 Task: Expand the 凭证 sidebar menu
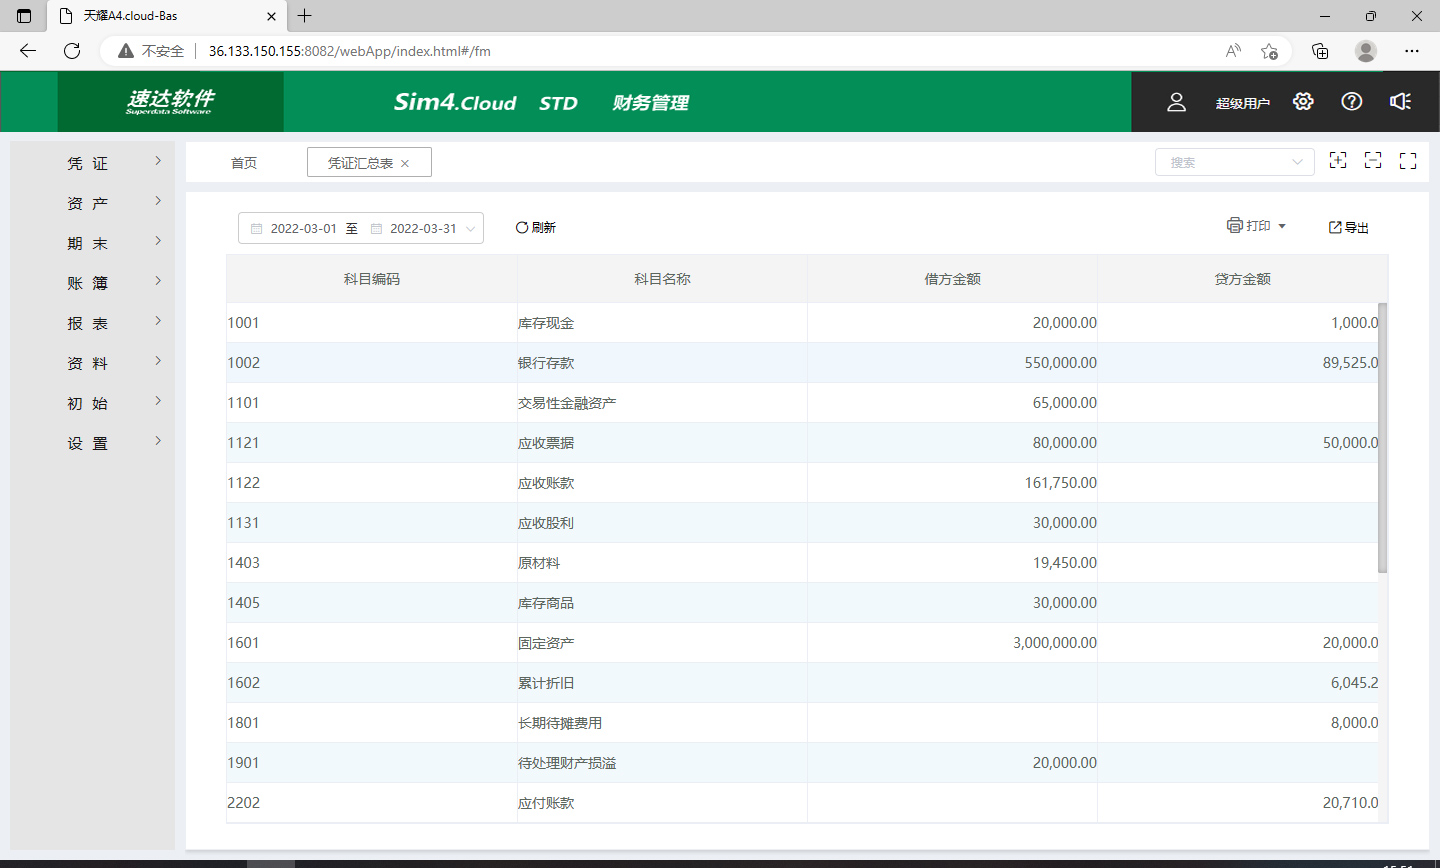(x=90, y=163)
